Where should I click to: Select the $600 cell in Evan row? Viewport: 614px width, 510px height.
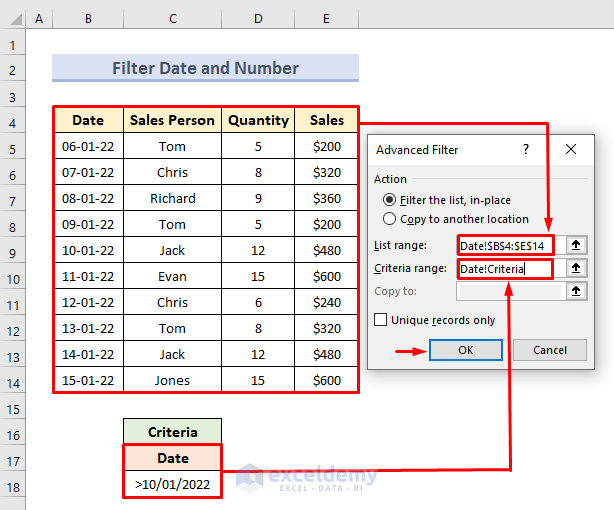327,276
